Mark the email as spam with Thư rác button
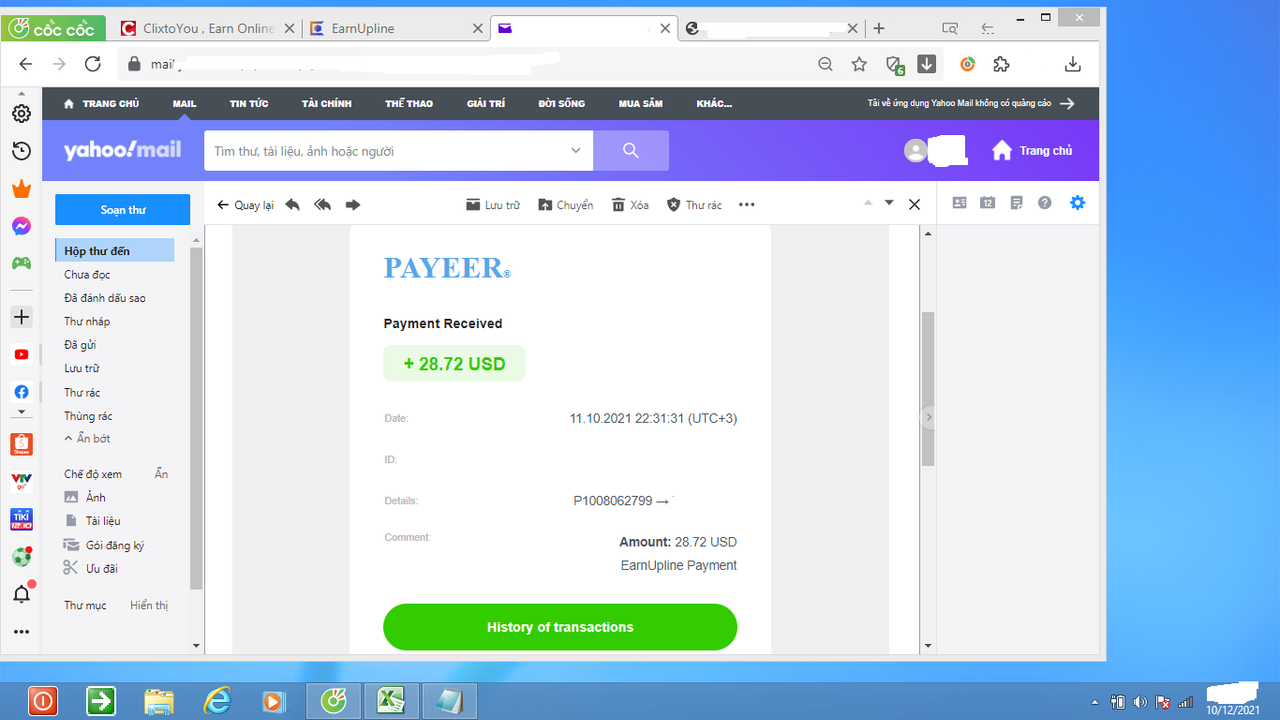The image size is (1280, 720). pyautogui.click(x=694, y=205)
